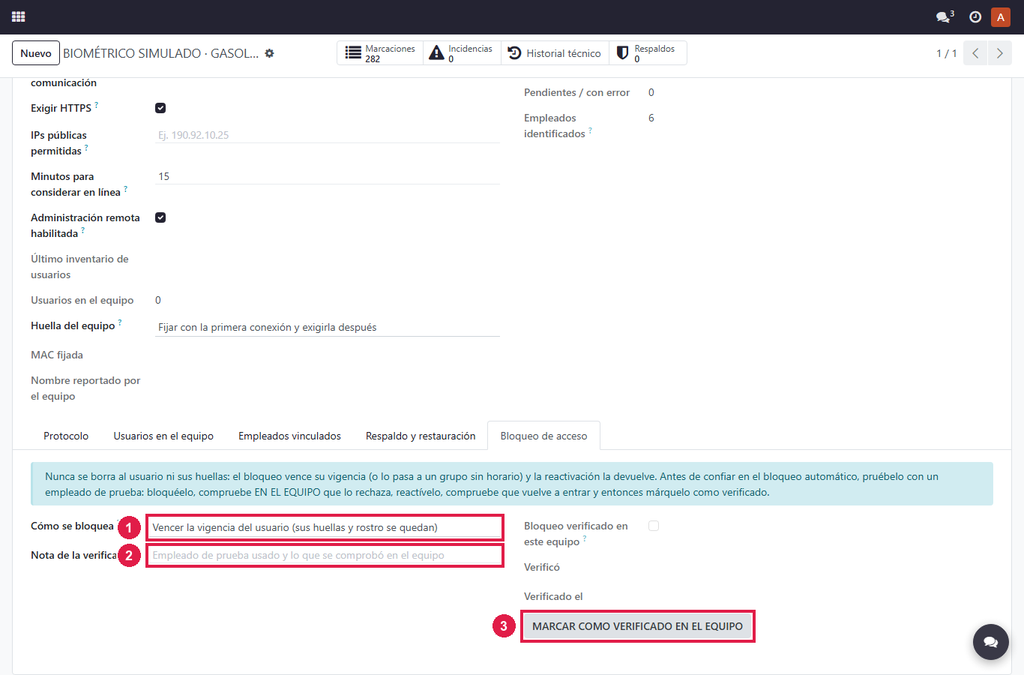Viewport: 1024px width, 675px height.
Task: Open the apps grid menu icon
Action: tap(18, 17)
